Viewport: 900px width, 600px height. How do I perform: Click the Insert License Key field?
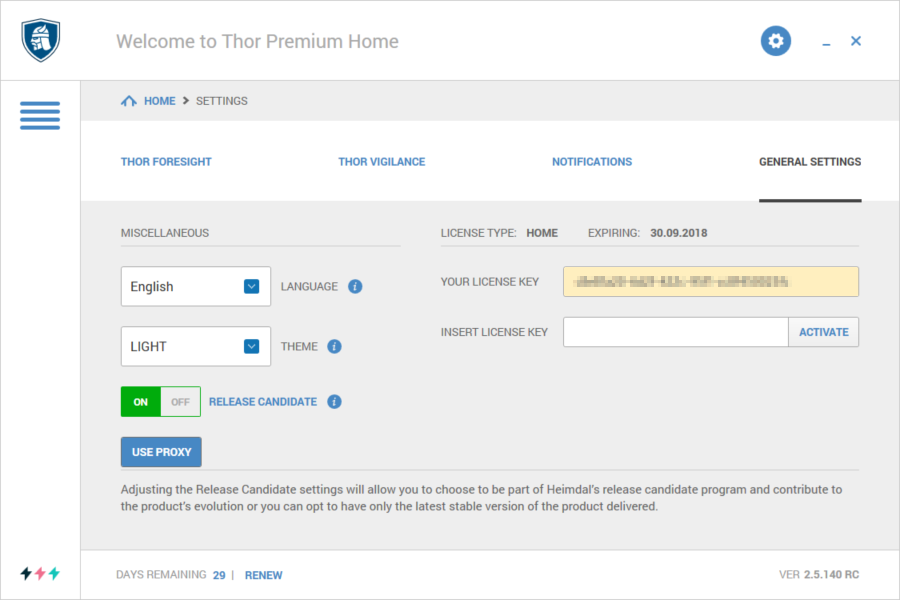pyautogui.click(x=675, y=332)
